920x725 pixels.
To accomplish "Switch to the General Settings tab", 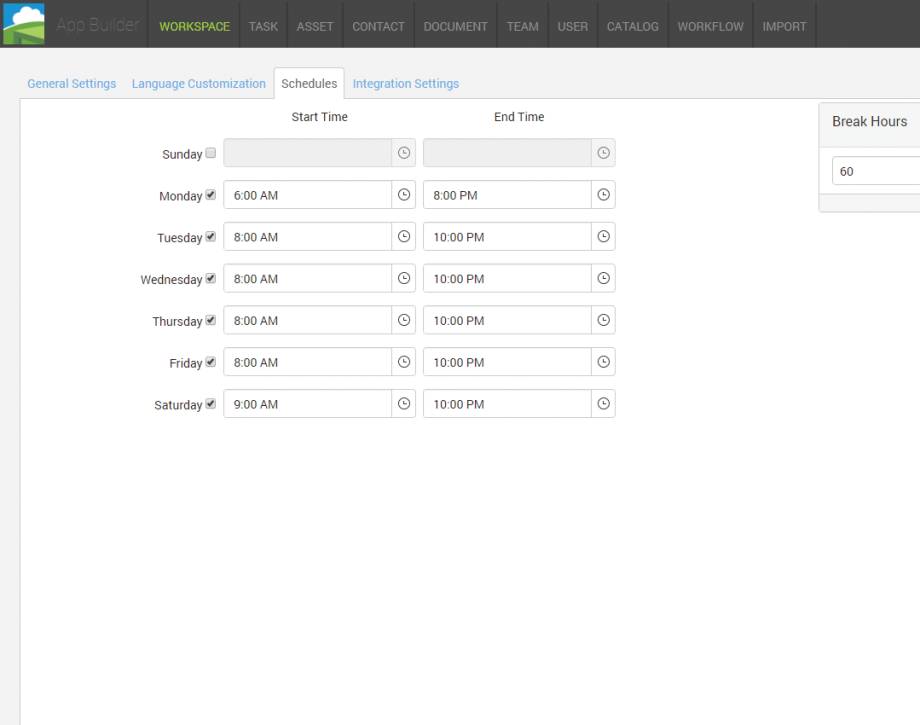I will coord(71,83).
